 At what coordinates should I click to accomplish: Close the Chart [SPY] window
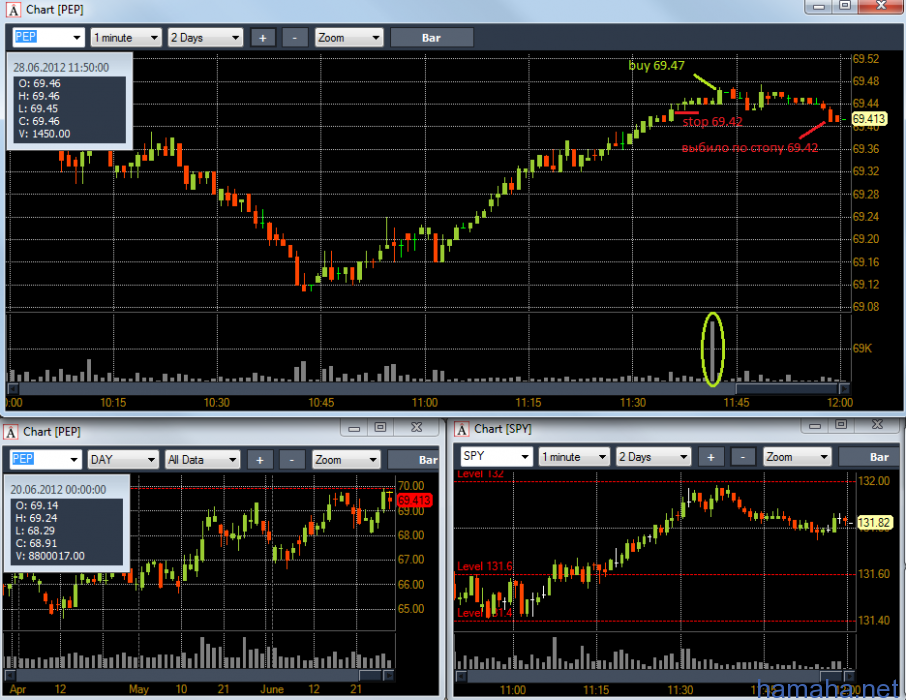click(877, 425)
